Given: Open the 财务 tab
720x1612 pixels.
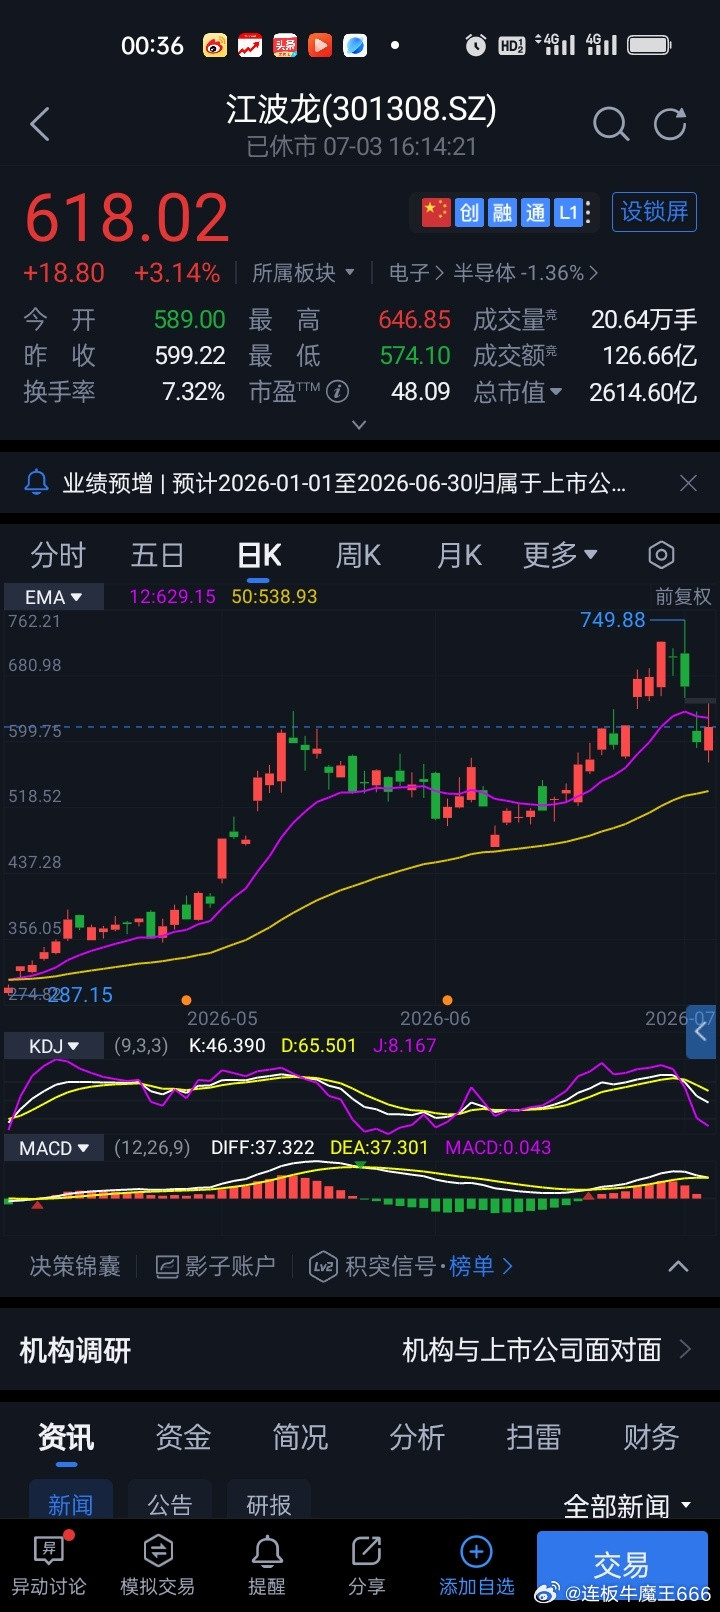Looking at the screenshot, I should point(651,1437).
